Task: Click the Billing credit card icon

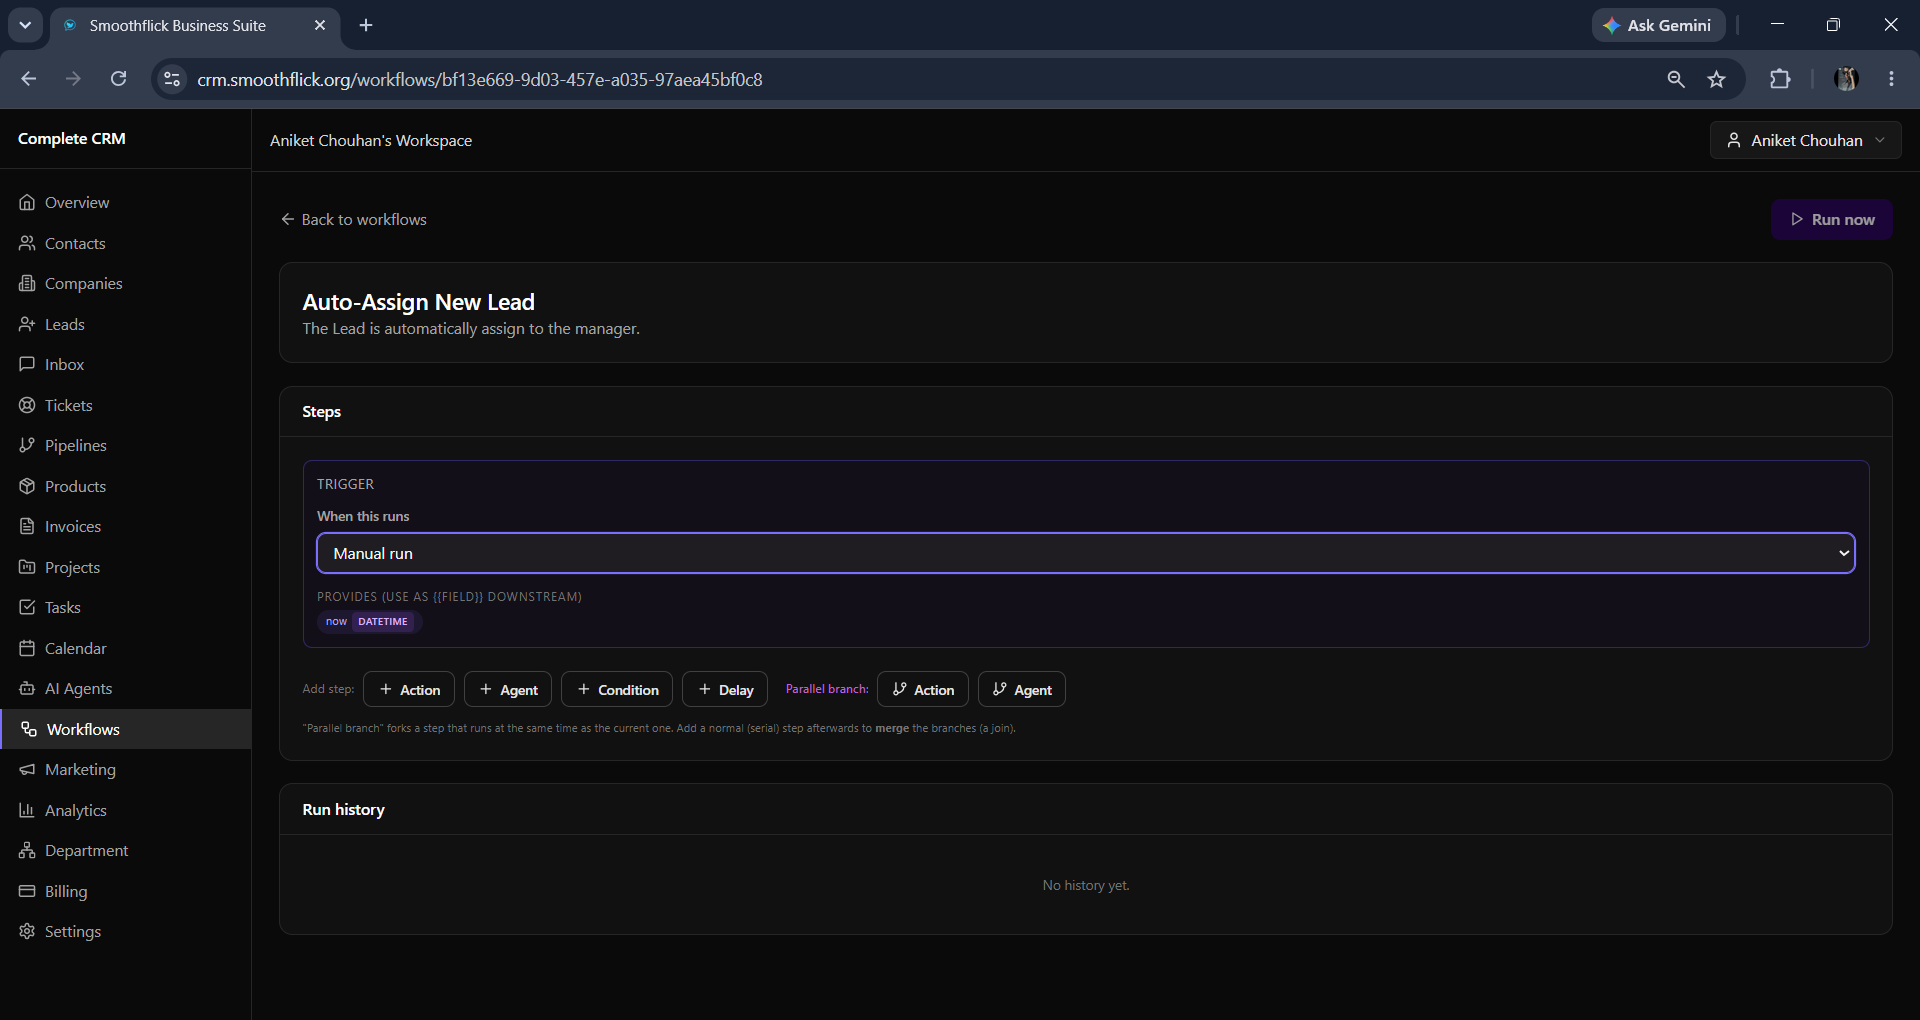Action: pyautogui.click(x=27, y=891)
